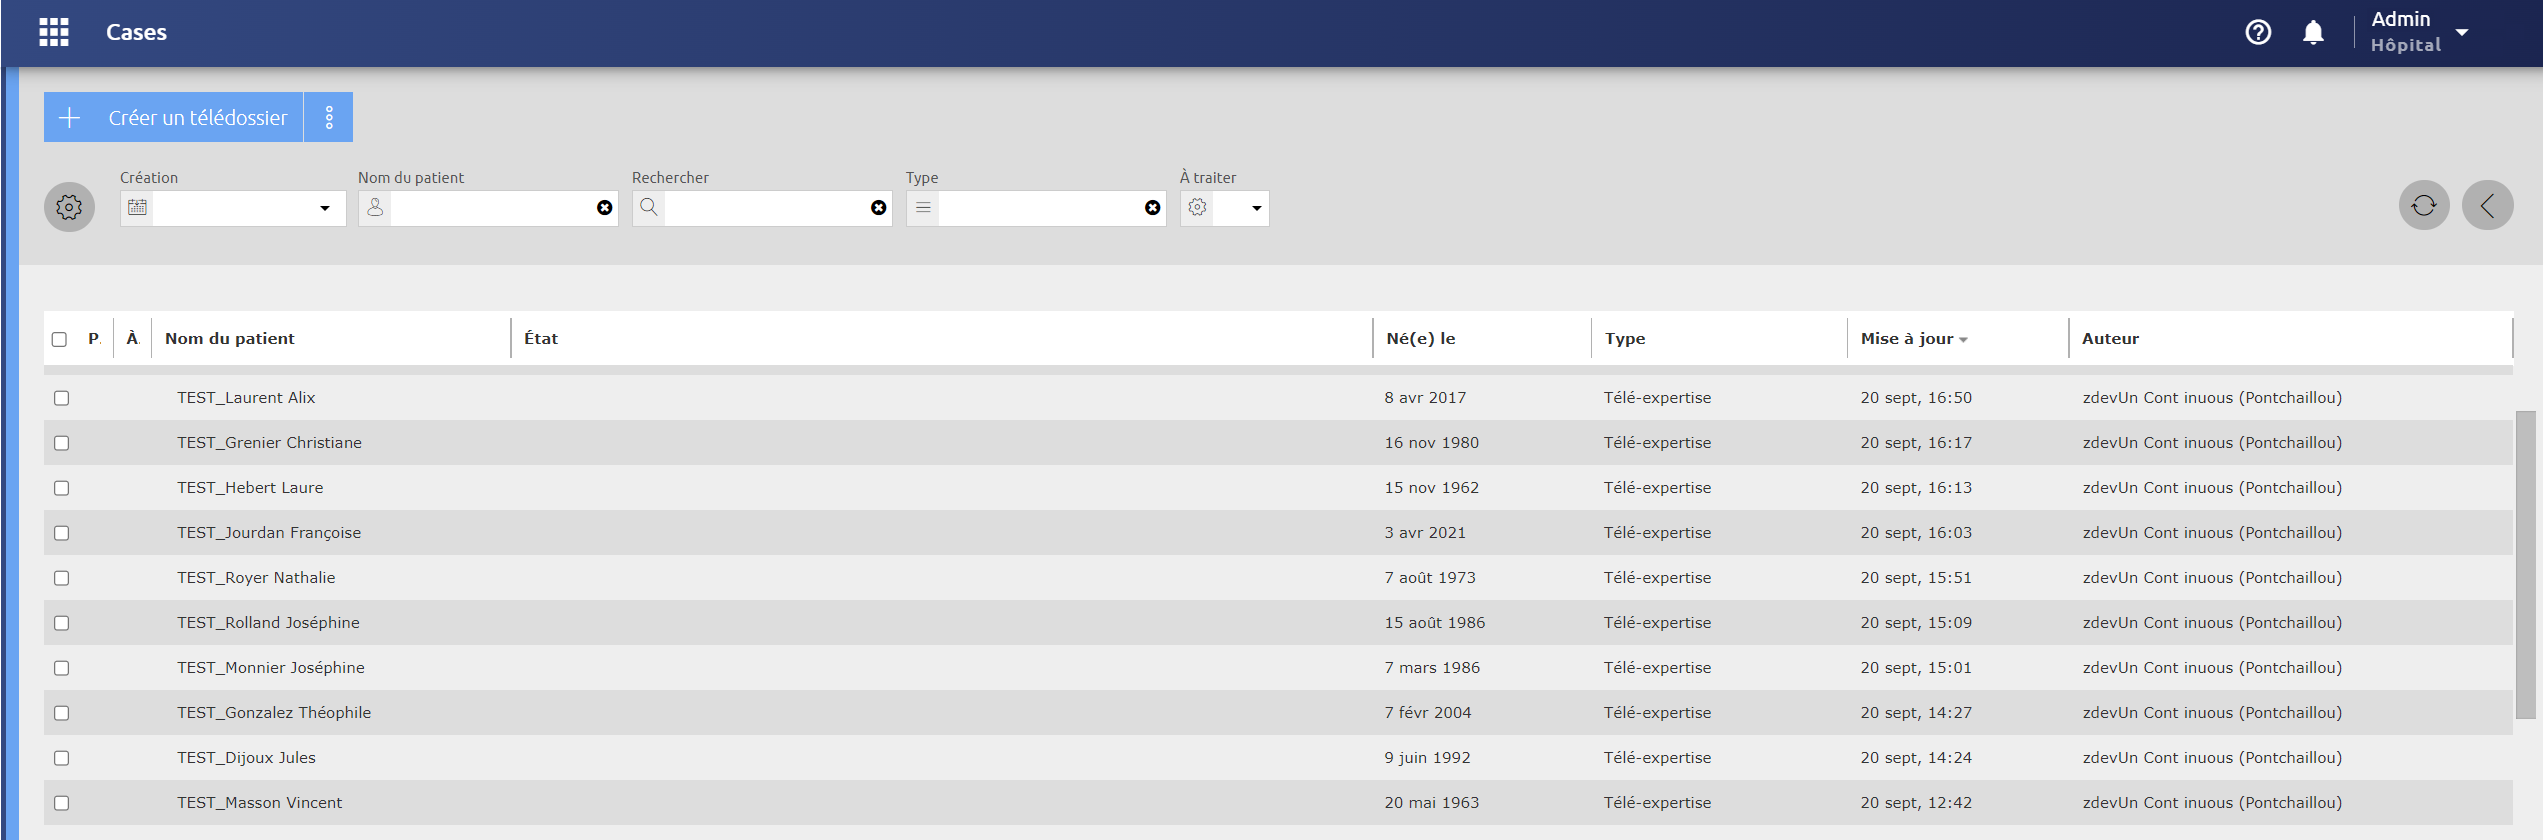This screenshot has height=840, width=2543.
Task: Click the magnifier icon in Rechercher field
Action: [649, 207]
